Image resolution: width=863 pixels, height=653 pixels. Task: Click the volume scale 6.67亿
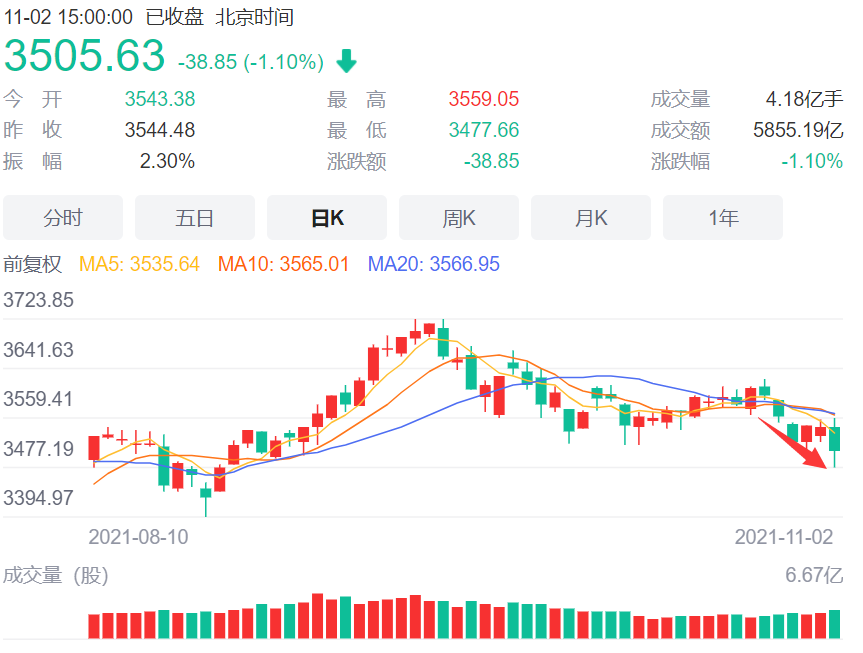tap(814, 575)
